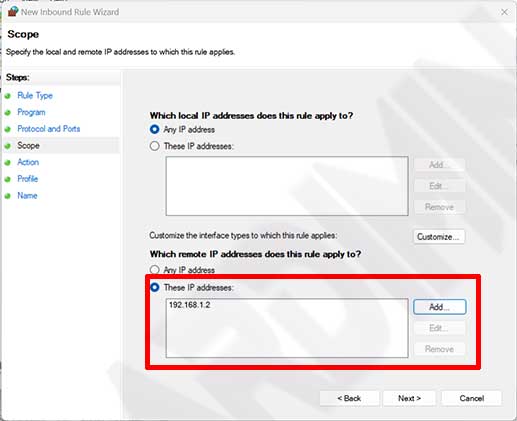
Task: Click the green bullet beside Name
Action: [x=8, y=196]
